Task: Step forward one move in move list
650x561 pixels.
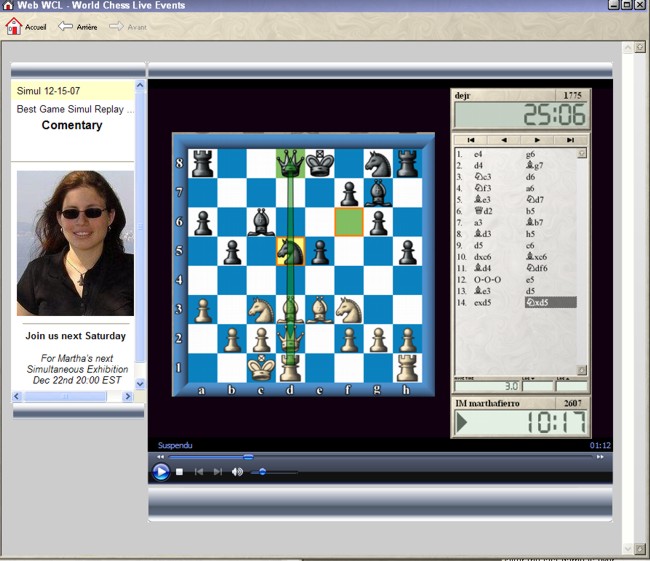Action: pyautogui.click(x=537, y=140)
